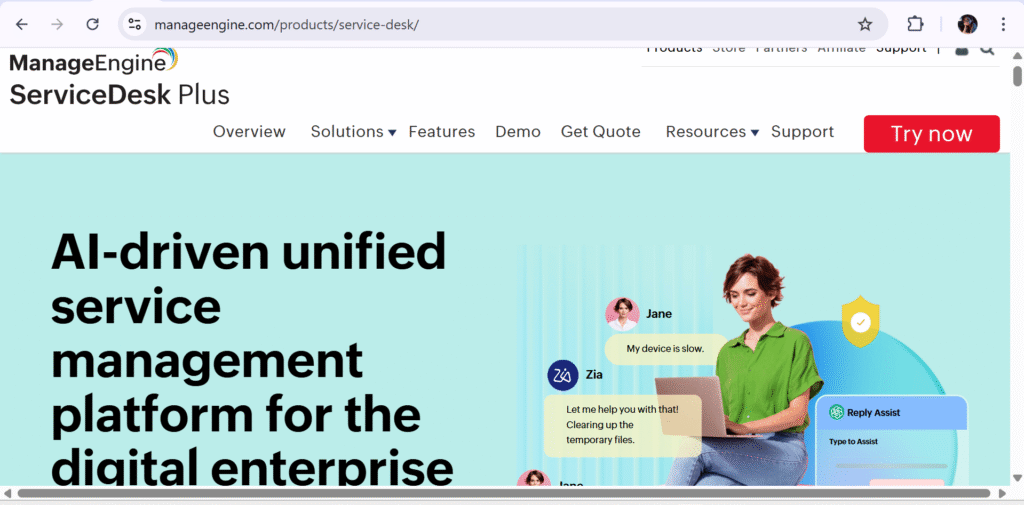Click the ServiceDesk Plus product title

(x=120, y=95)
